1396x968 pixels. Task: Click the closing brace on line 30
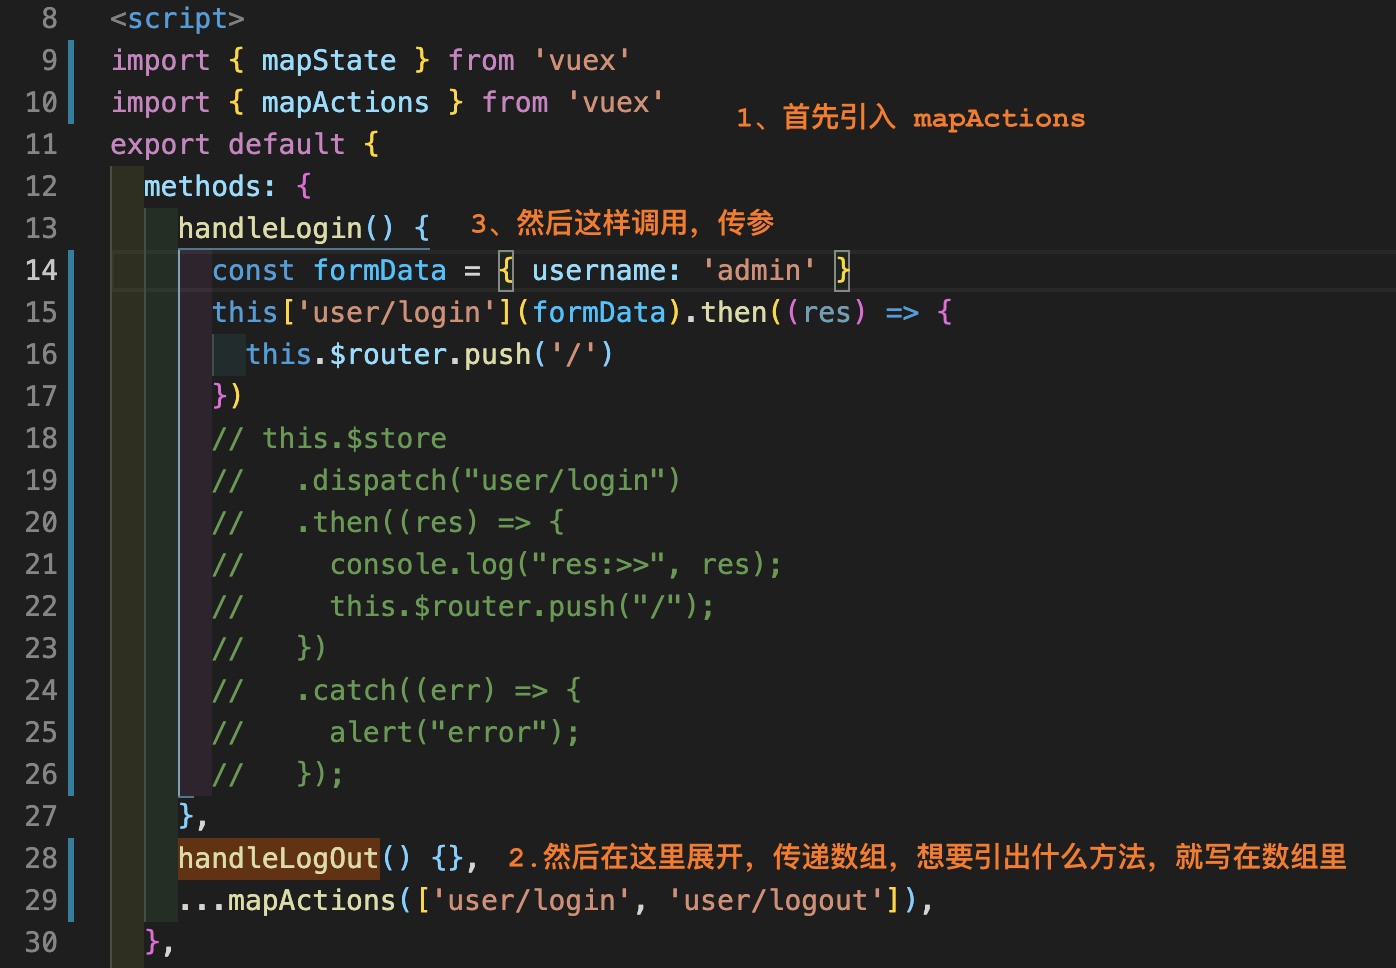(152, 942)
